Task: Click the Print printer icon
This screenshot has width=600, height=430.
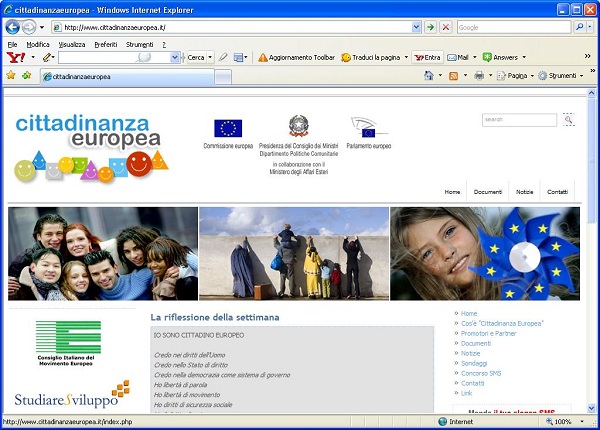Action: point(479,76)
